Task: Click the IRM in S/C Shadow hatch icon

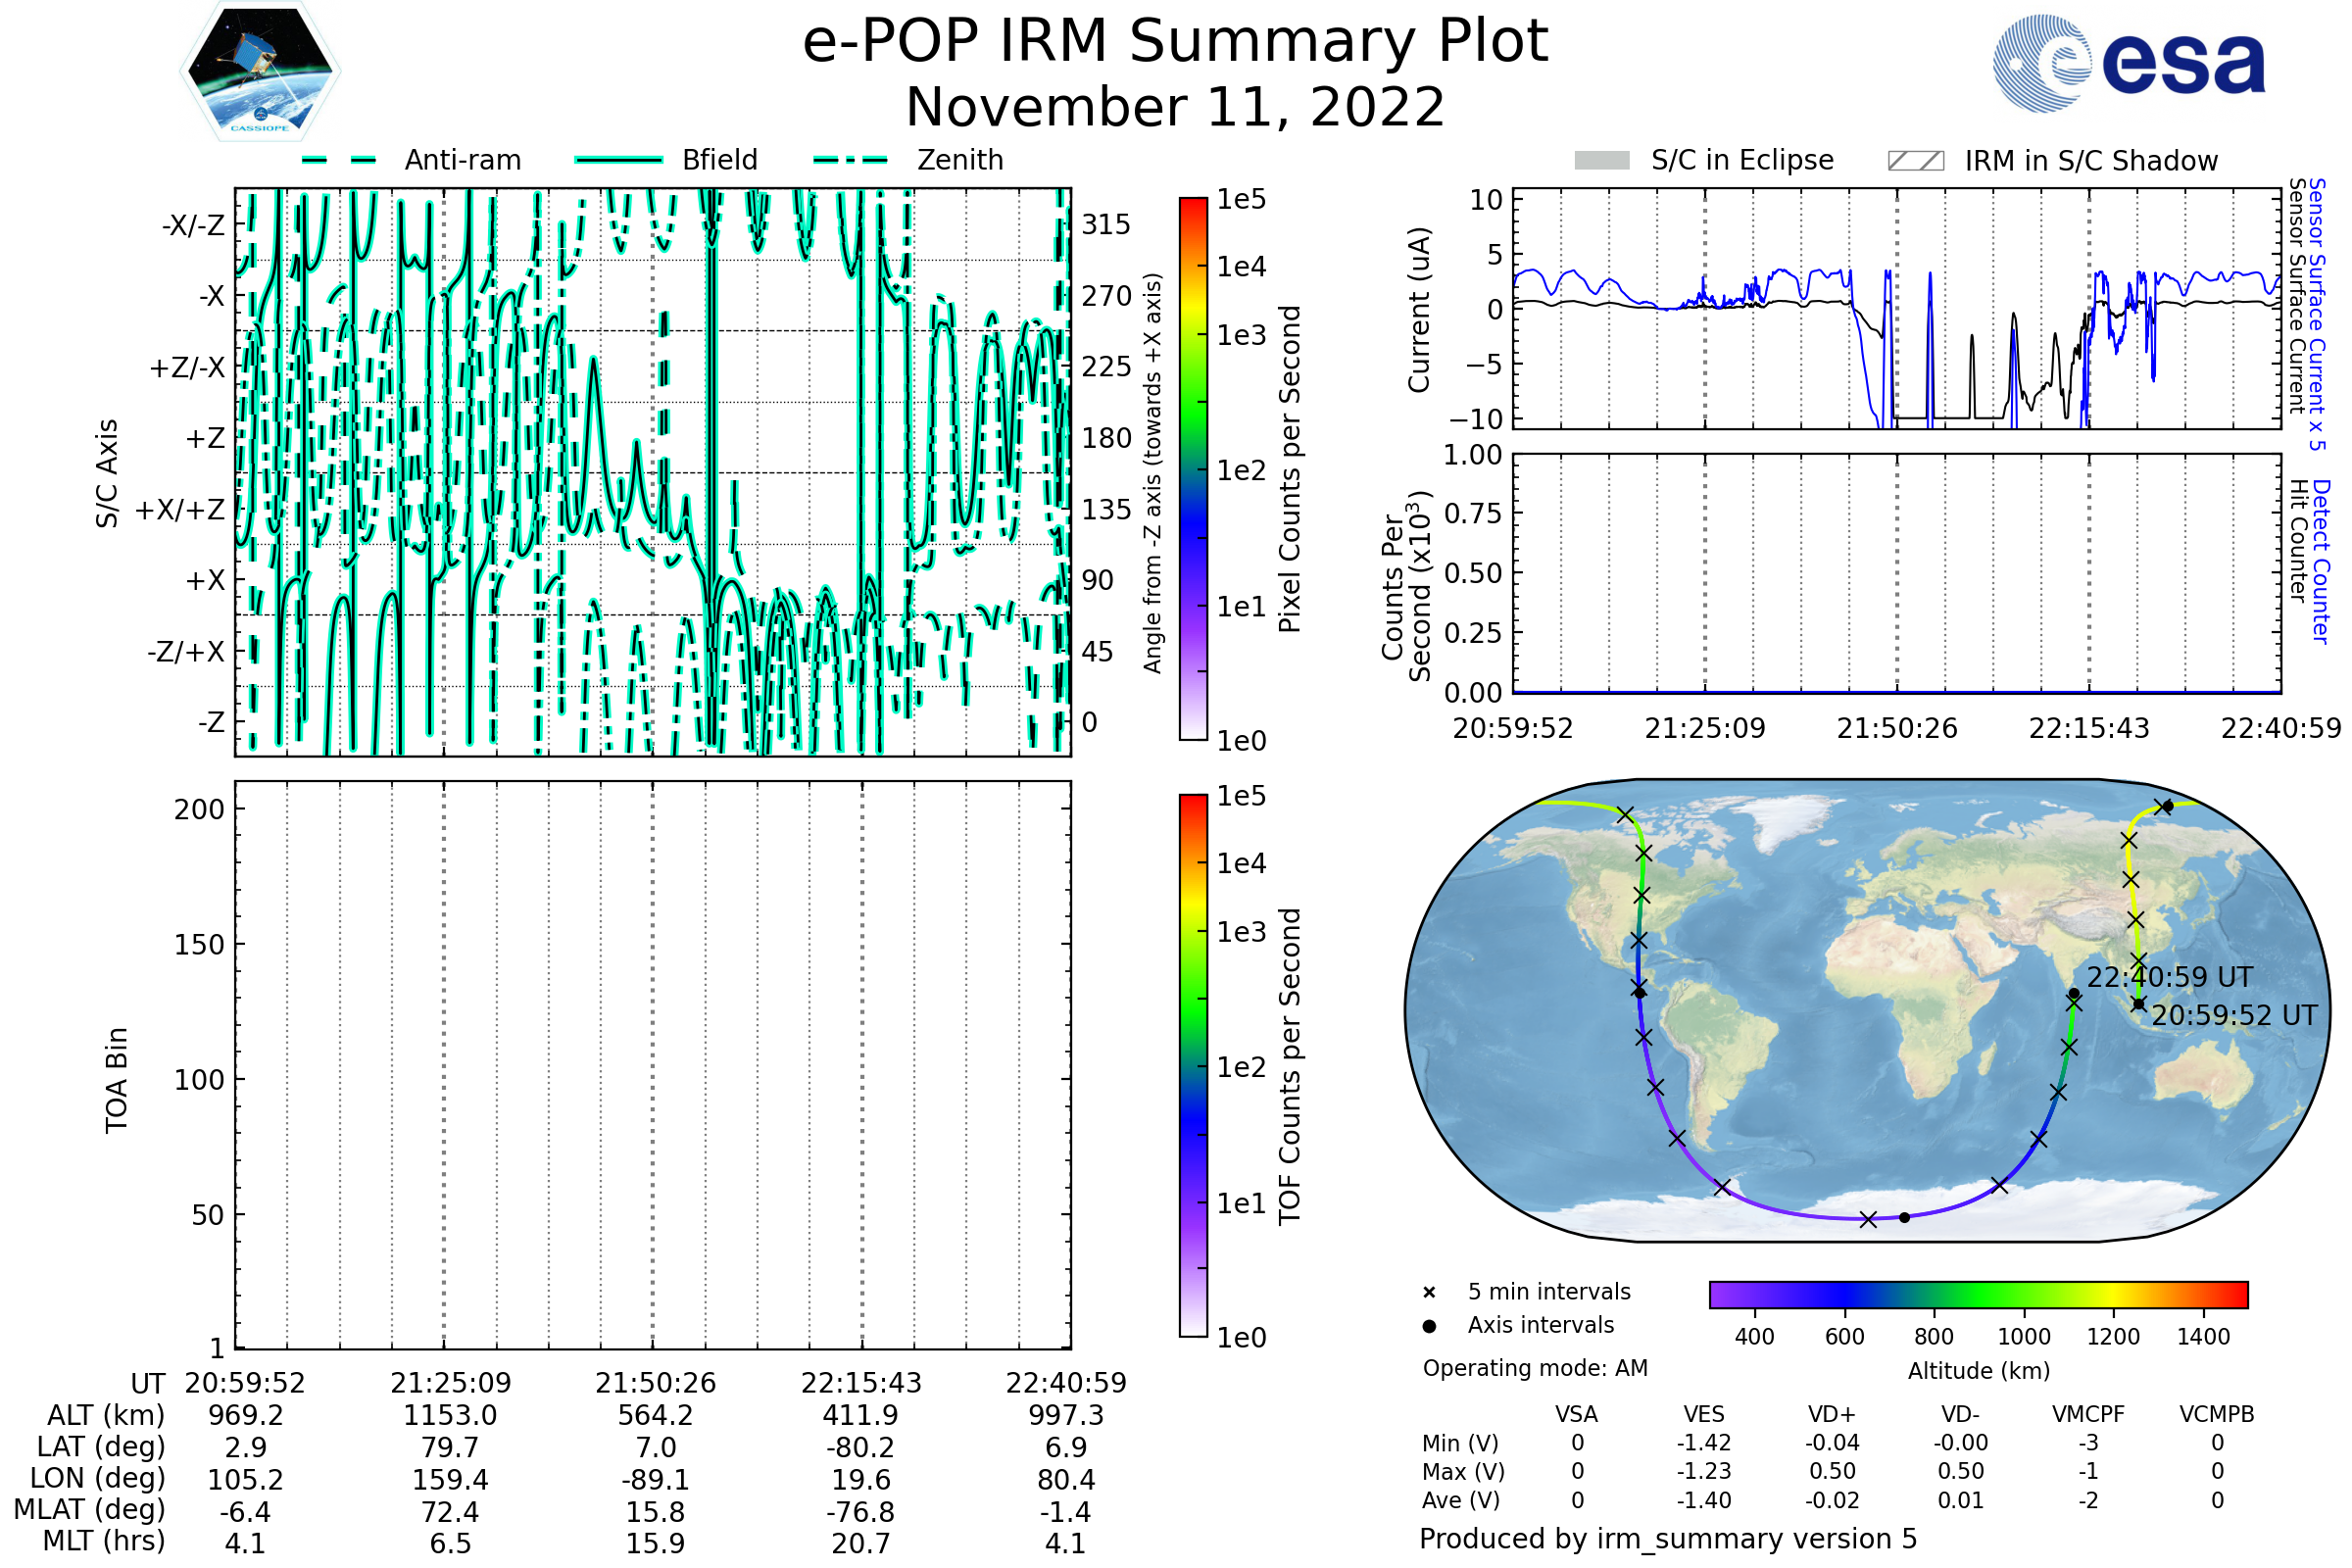Action: 1915,161
